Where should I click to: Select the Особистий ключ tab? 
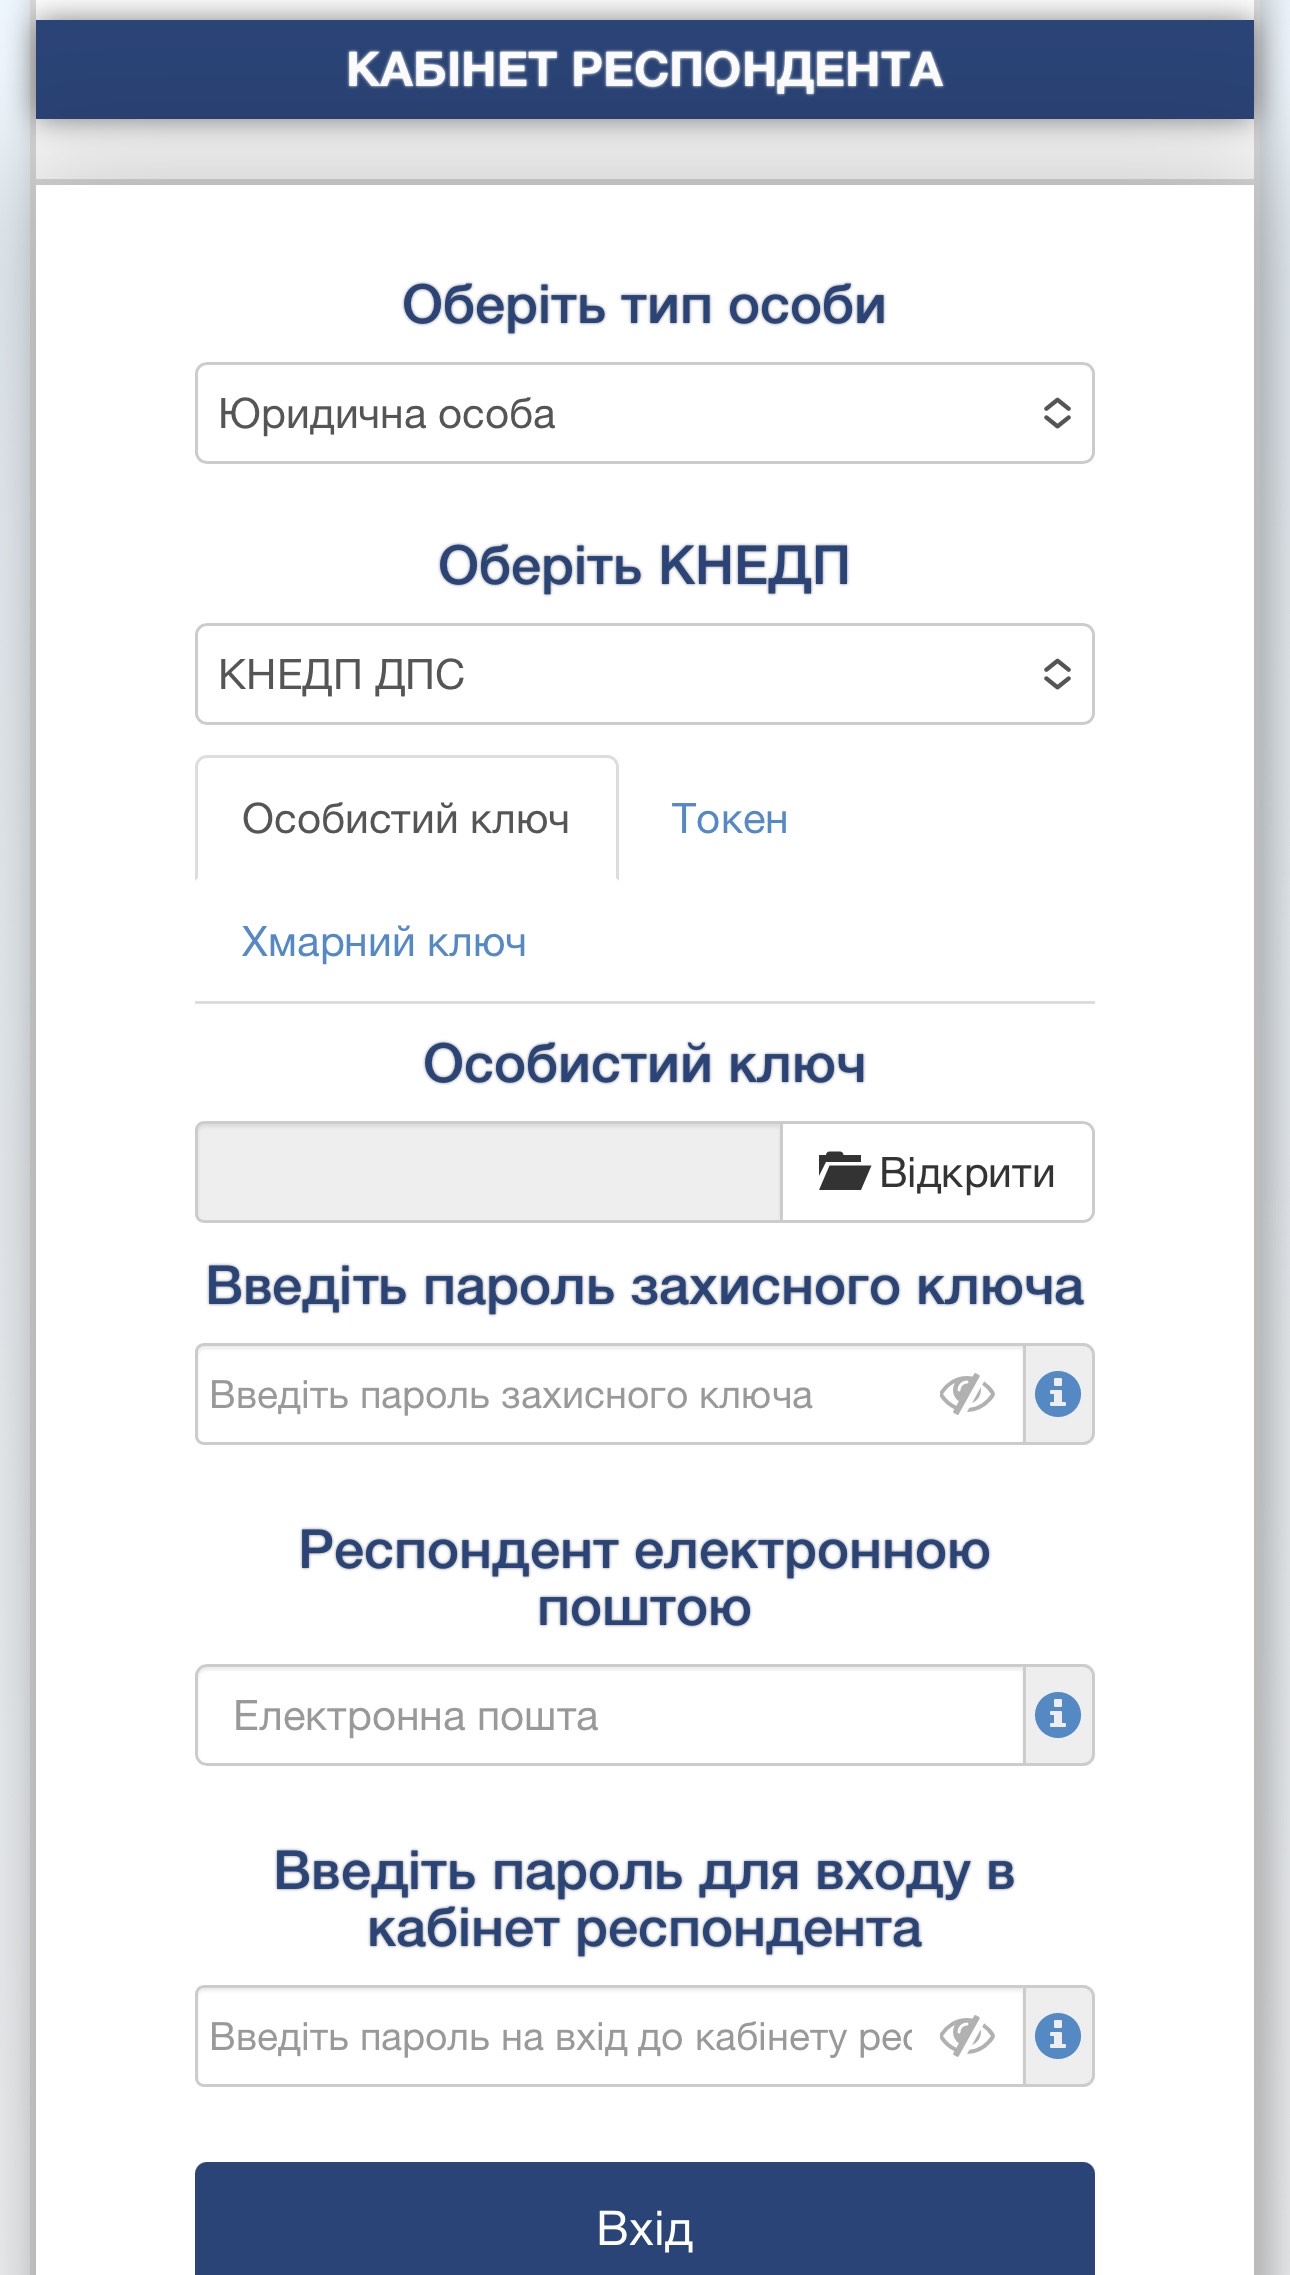click(407, 819)
